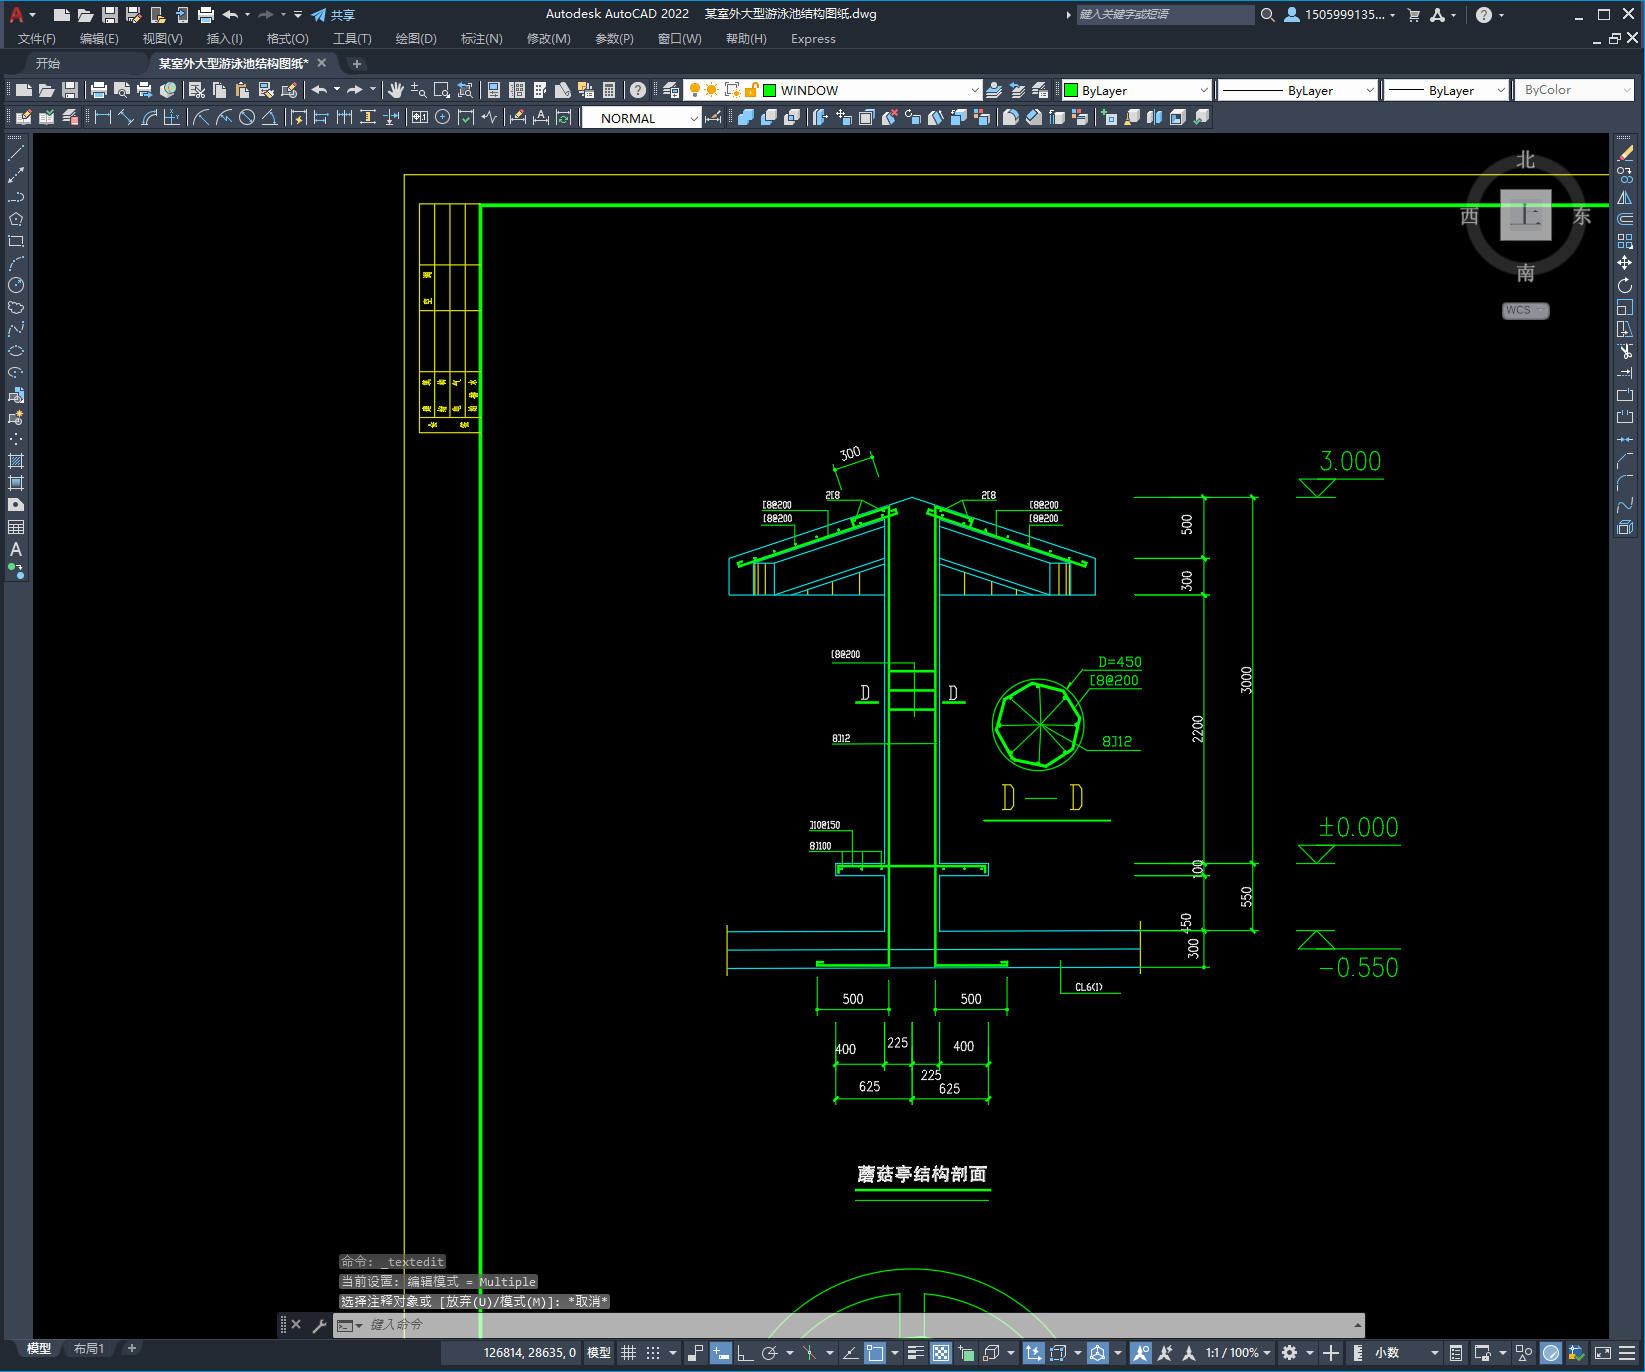Viewport: 1645px width, 1372px height.
Task: Click the 共享 share button
Action: point(333,15)
